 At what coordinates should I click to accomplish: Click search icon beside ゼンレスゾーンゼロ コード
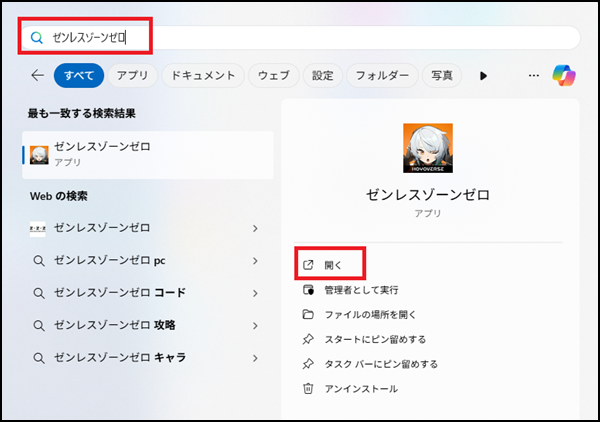[x=39, y=293]
